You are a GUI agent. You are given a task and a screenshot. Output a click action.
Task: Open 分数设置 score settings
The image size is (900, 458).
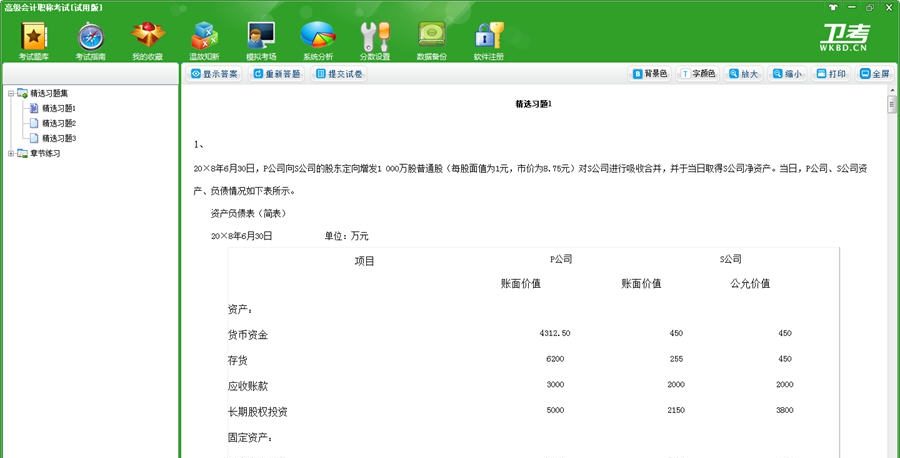point(375,41)
